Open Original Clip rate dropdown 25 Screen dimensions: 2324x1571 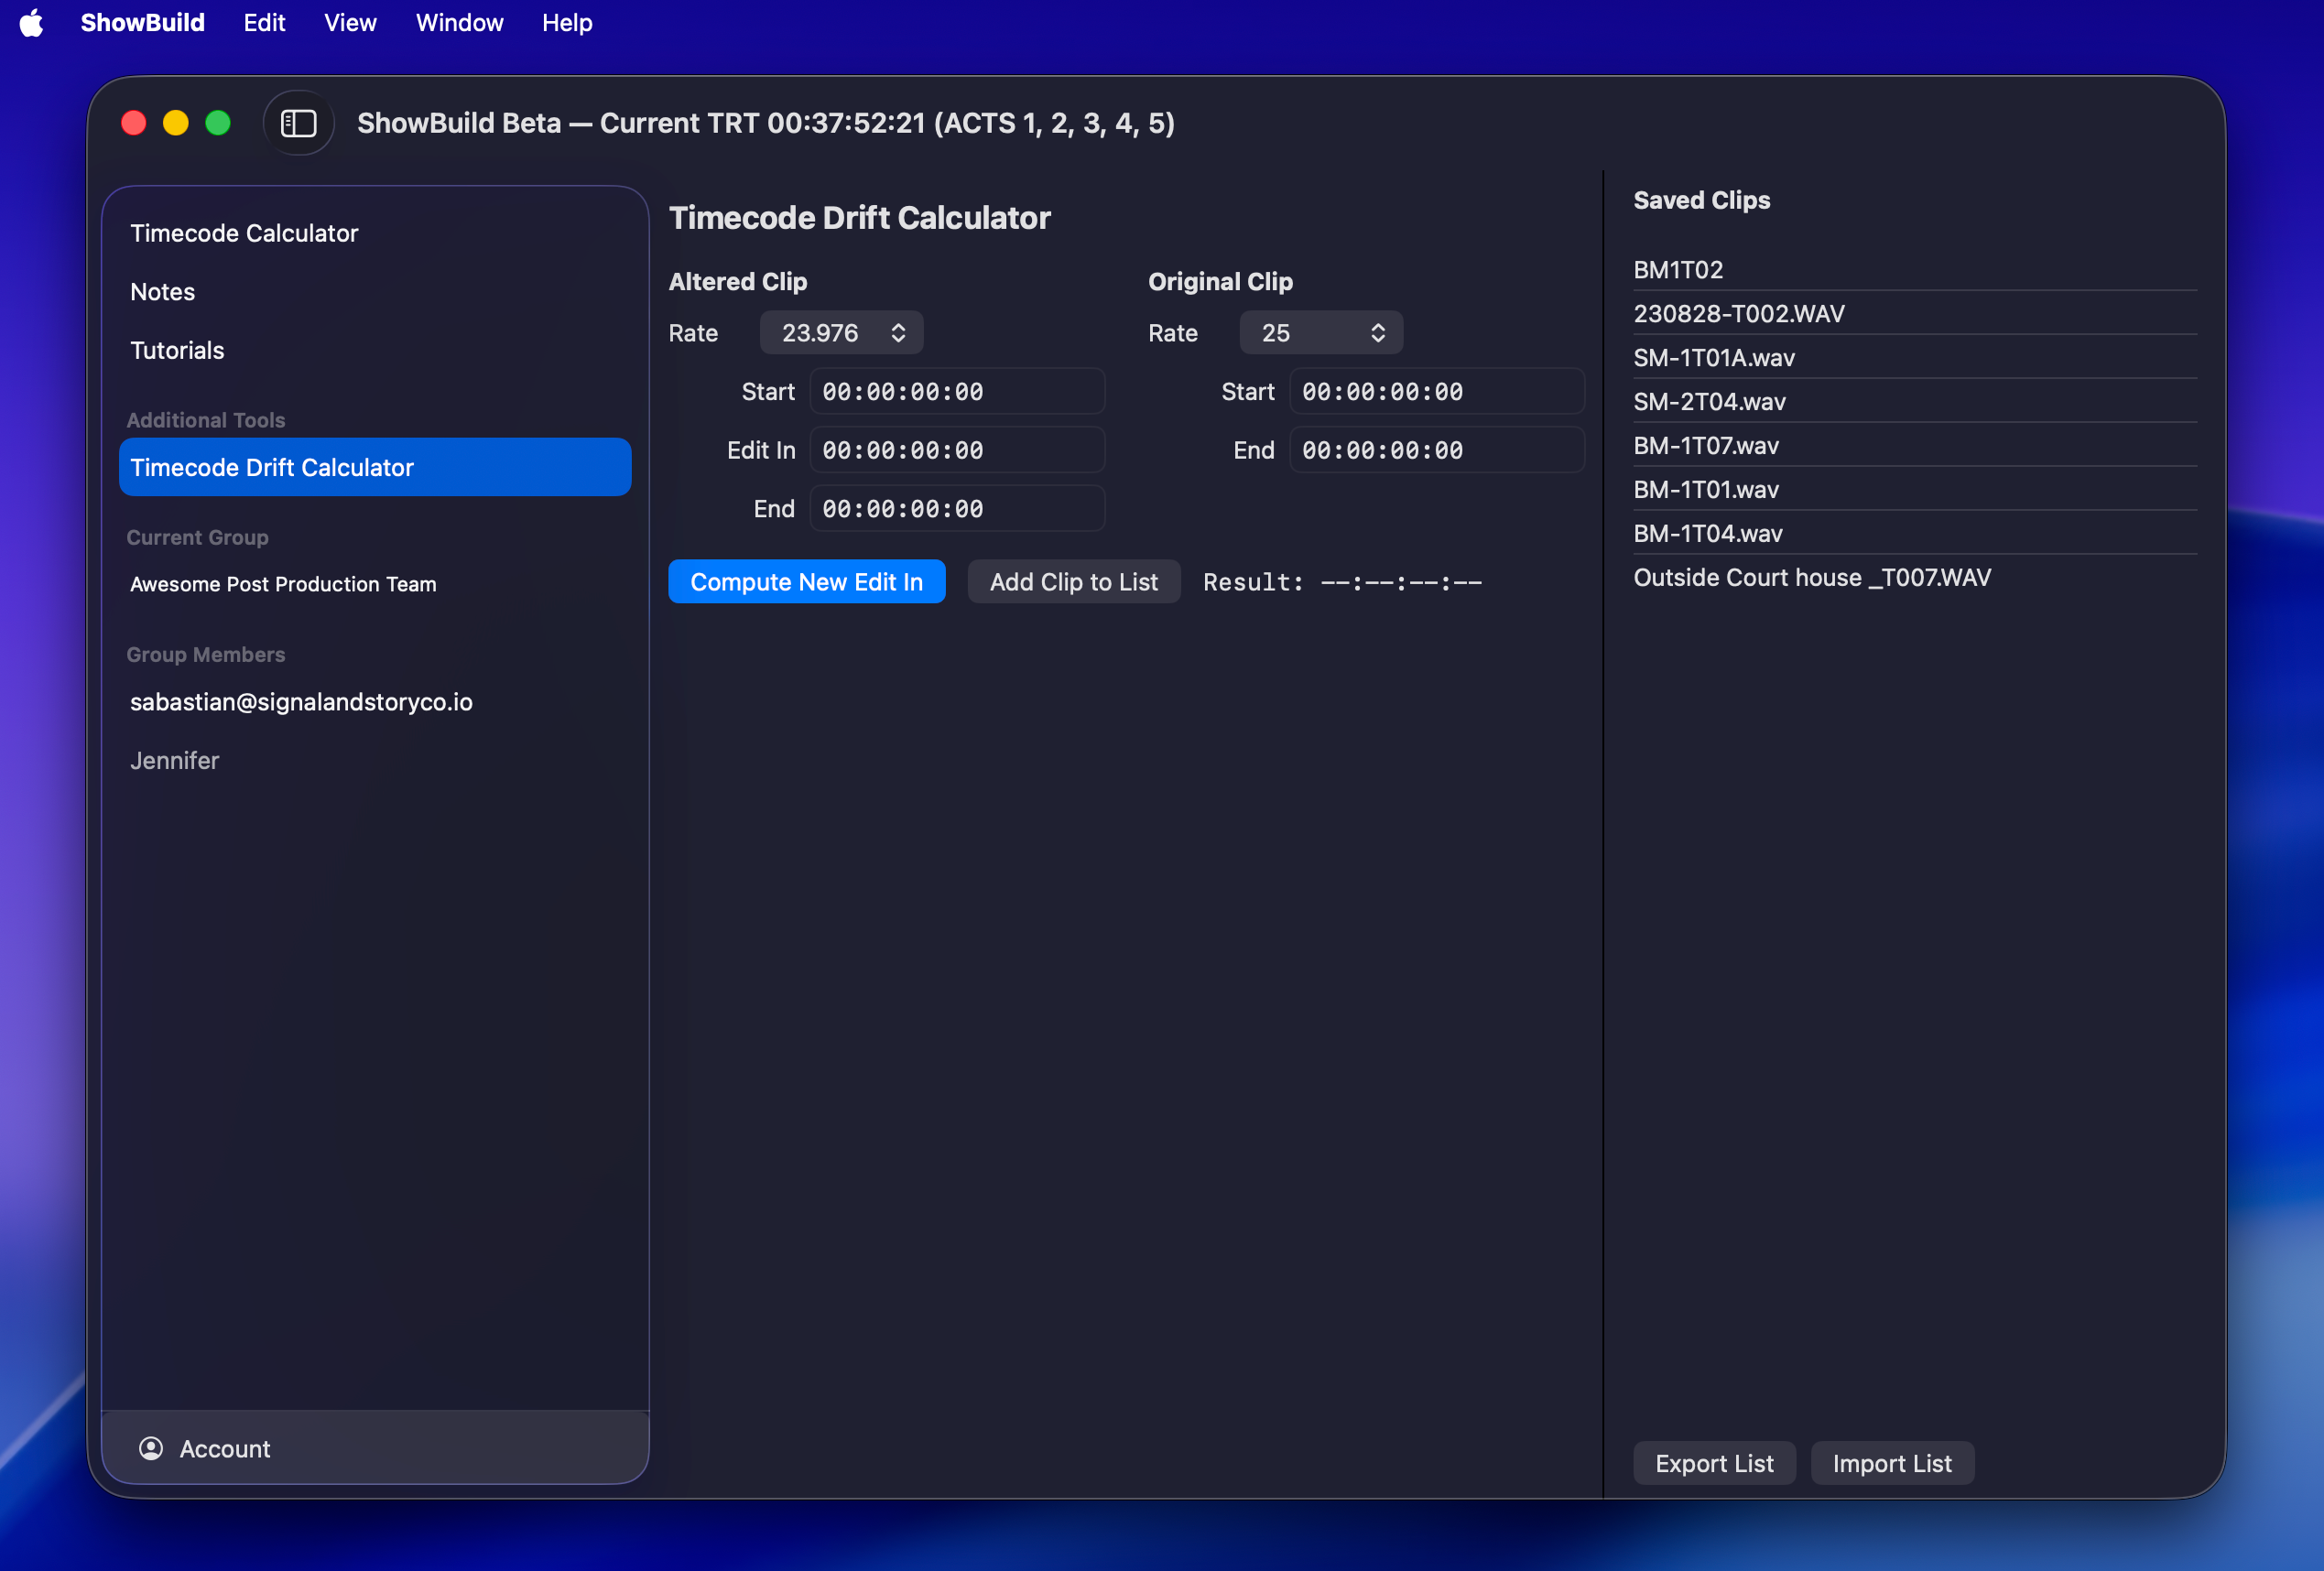(1320, 333)
